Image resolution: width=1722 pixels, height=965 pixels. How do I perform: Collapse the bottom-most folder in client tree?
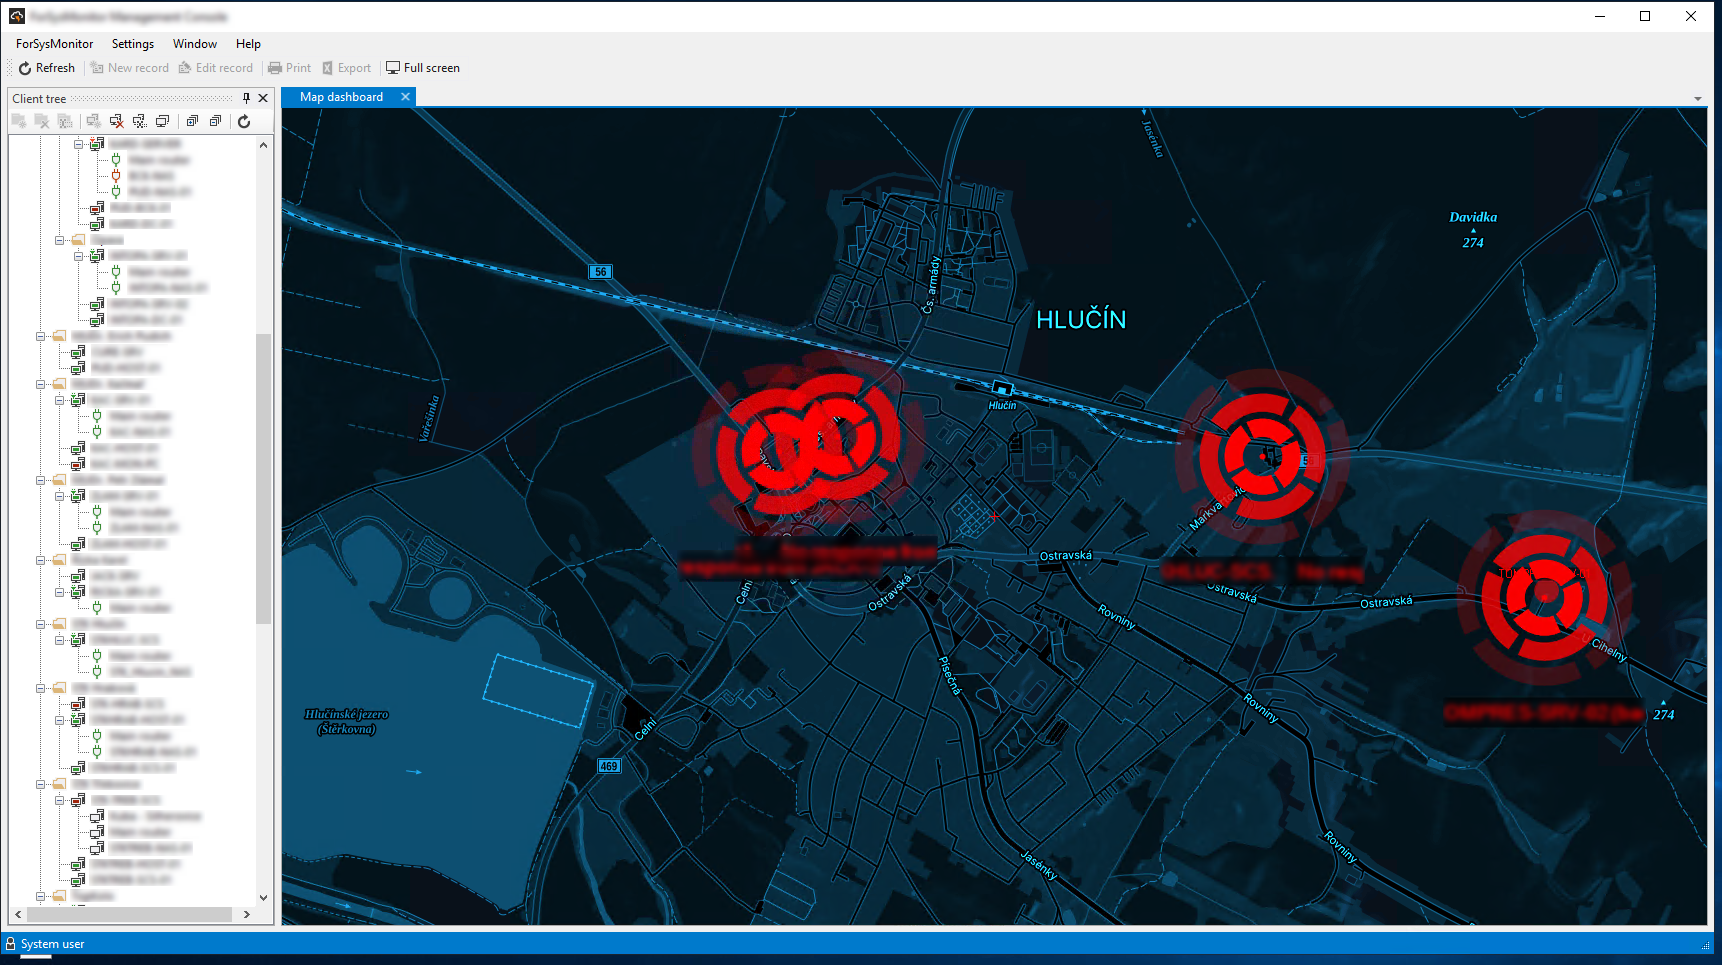pyautogui.click(x=41, y=896)
